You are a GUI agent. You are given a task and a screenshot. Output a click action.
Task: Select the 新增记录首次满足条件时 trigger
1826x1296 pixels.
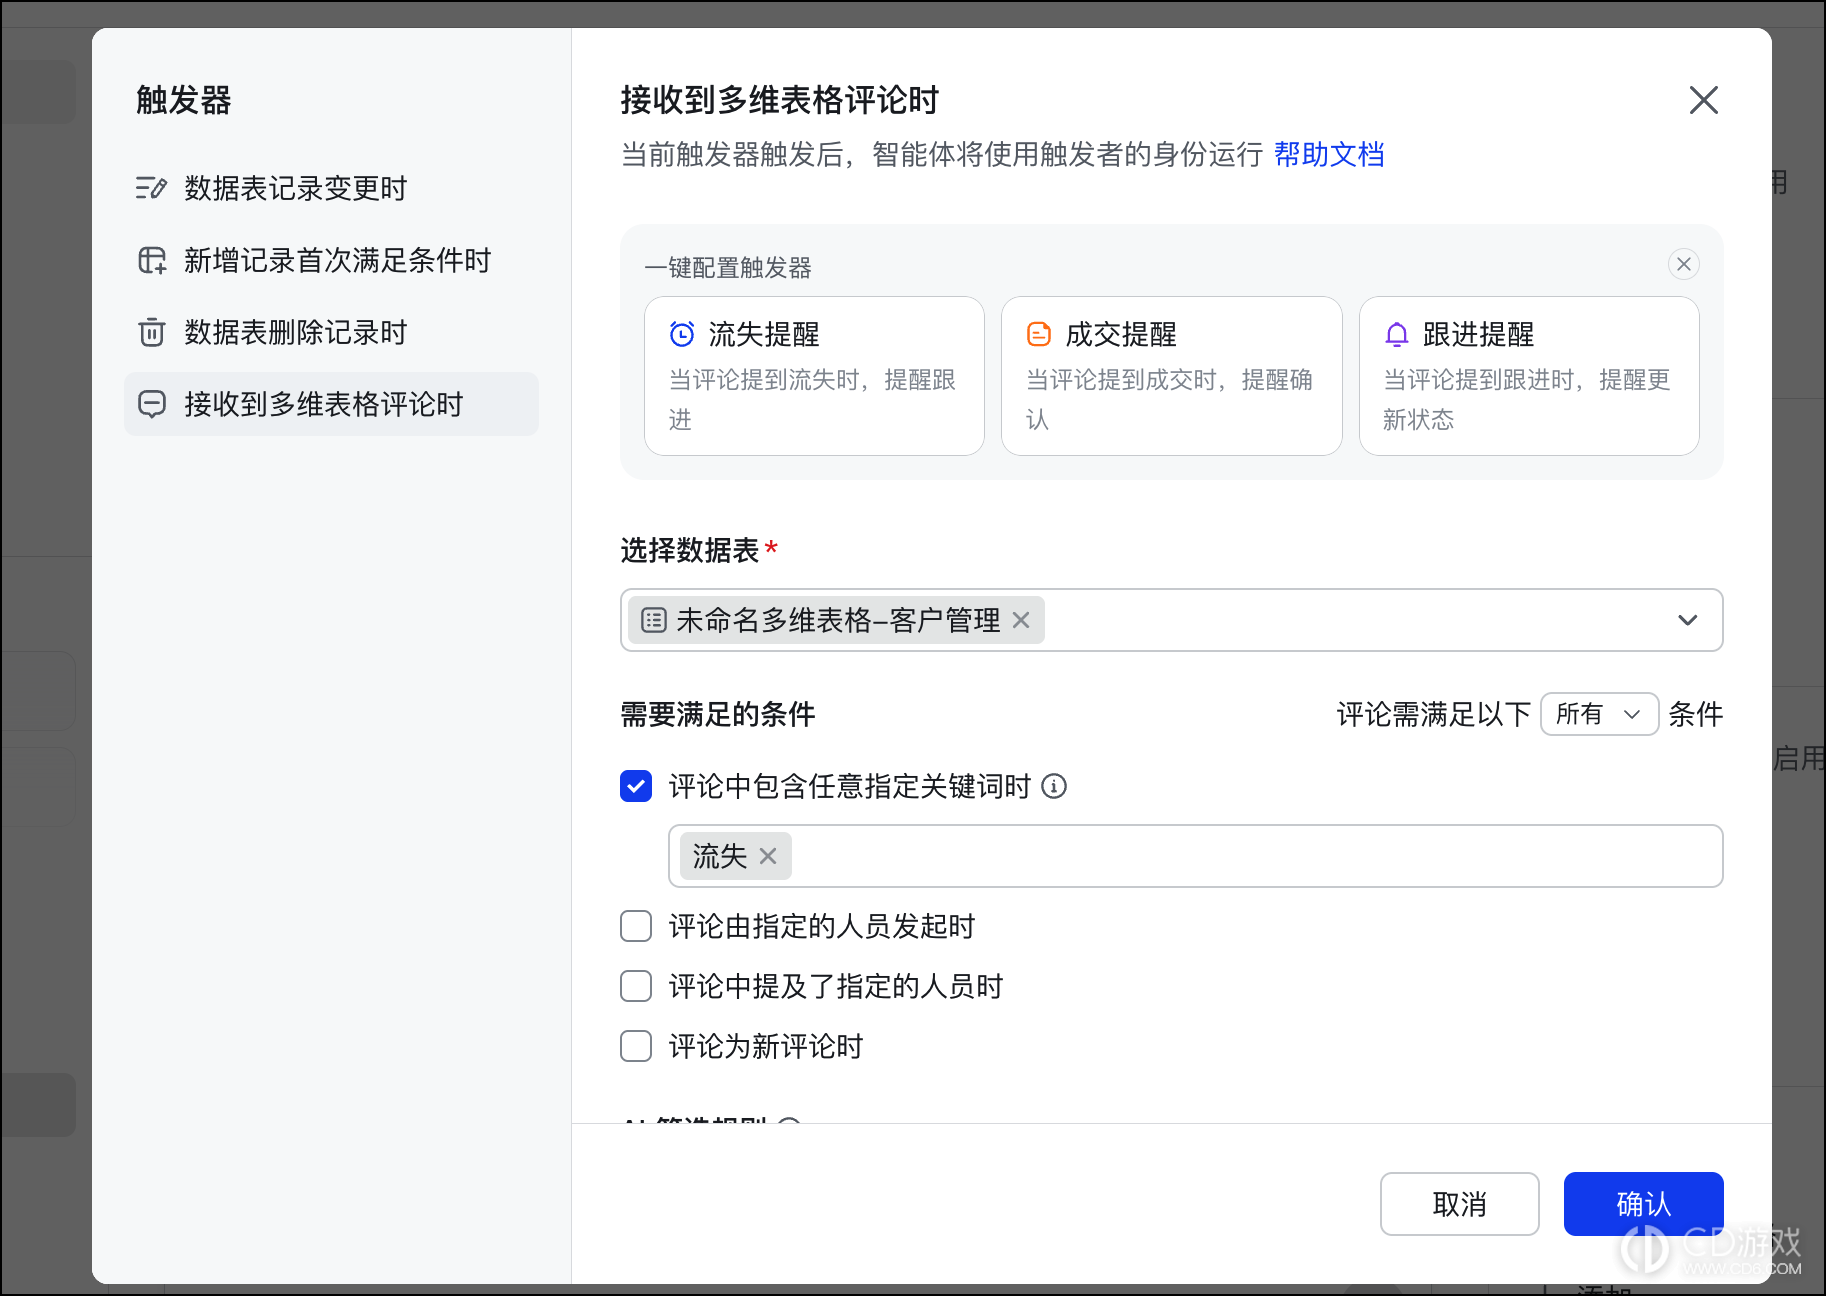click(x=331, y=260)
